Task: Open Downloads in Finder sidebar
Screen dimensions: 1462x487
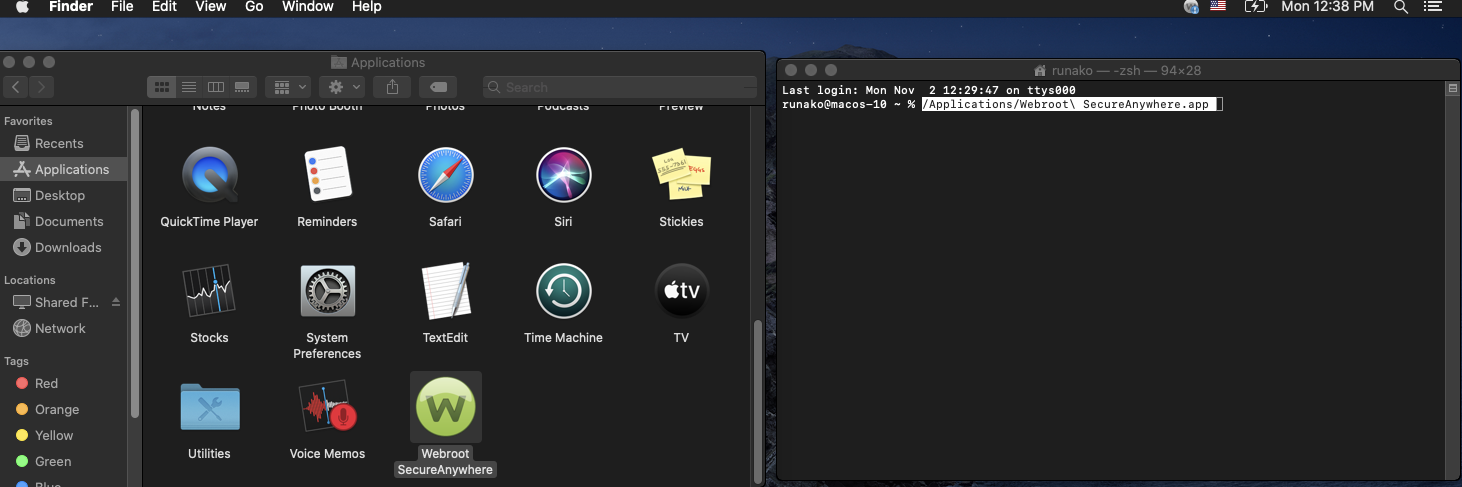Action: point(64,247)
